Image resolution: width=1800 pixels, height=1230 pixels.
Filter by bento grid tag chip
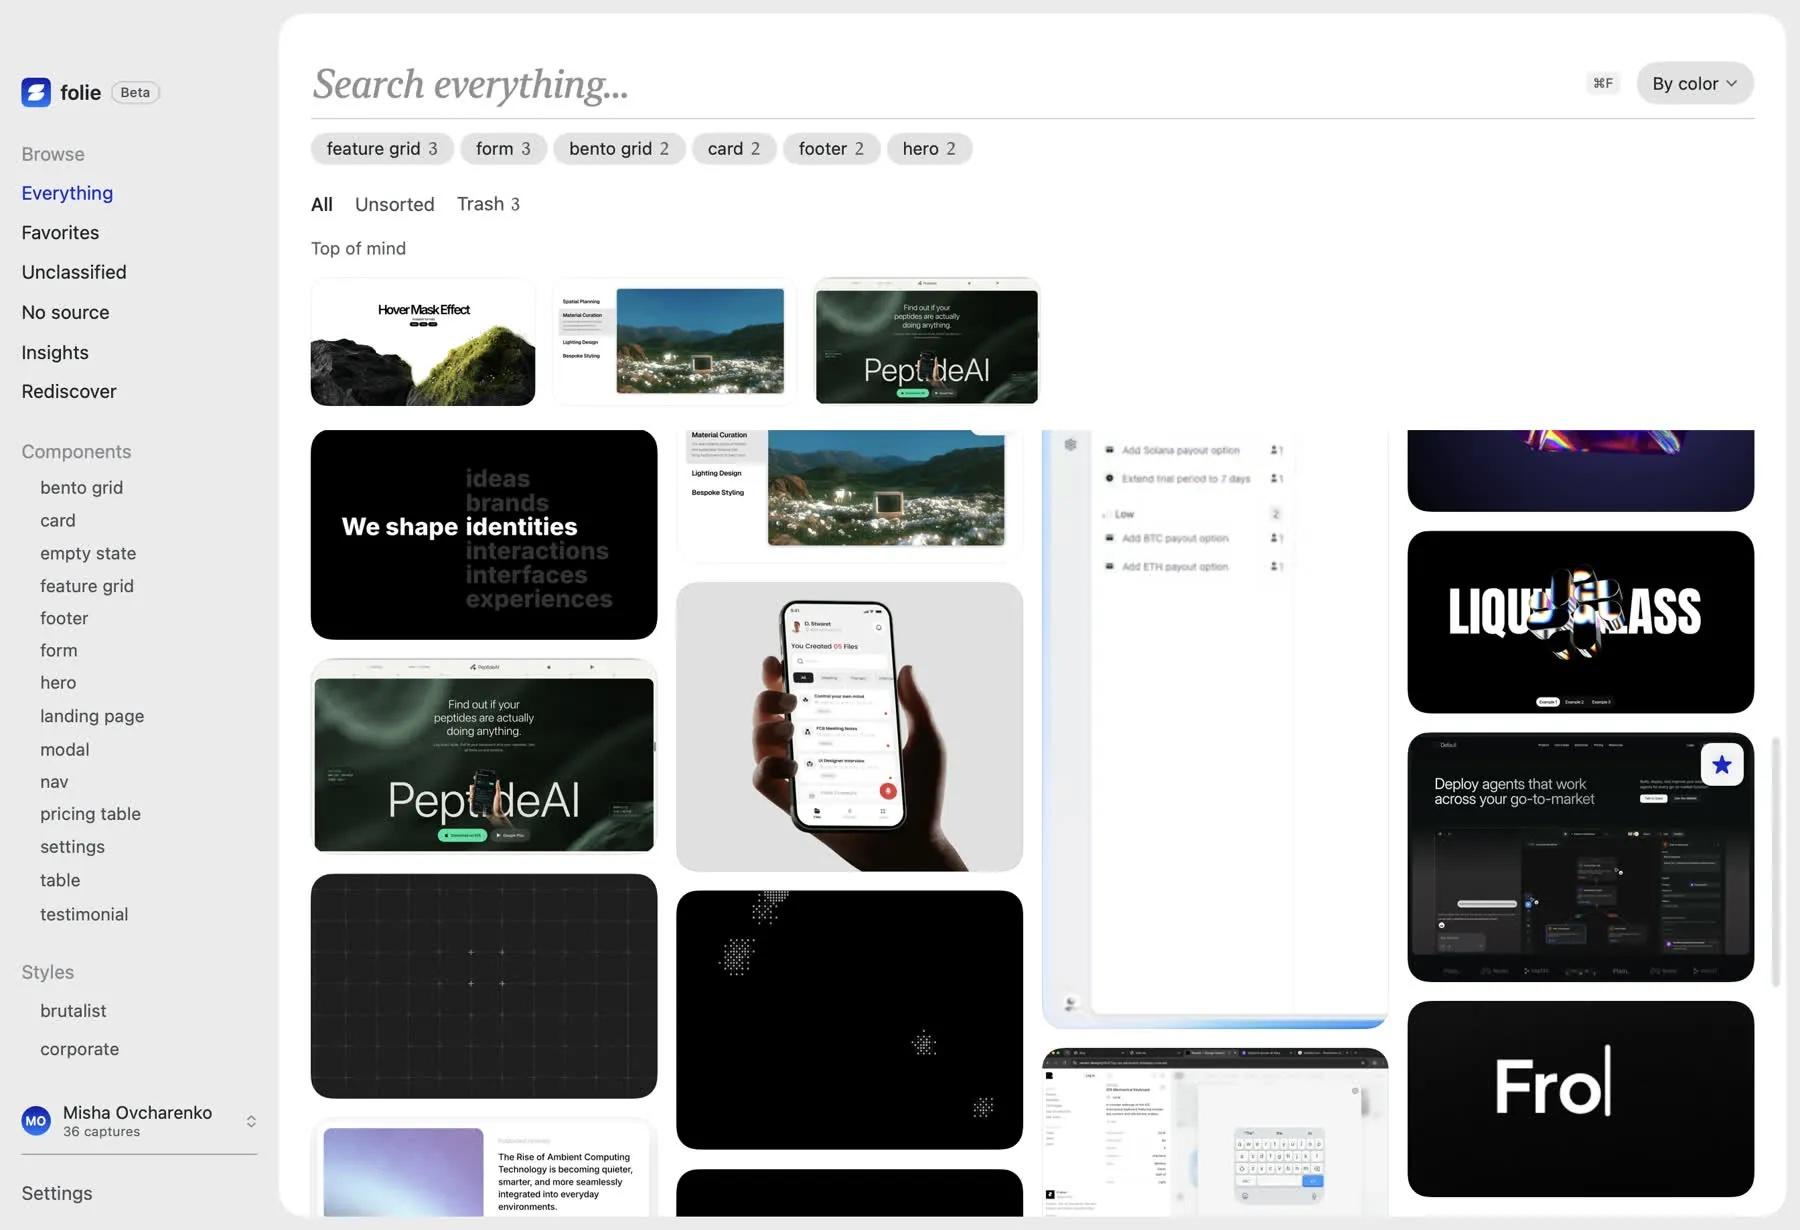(619, 148)
